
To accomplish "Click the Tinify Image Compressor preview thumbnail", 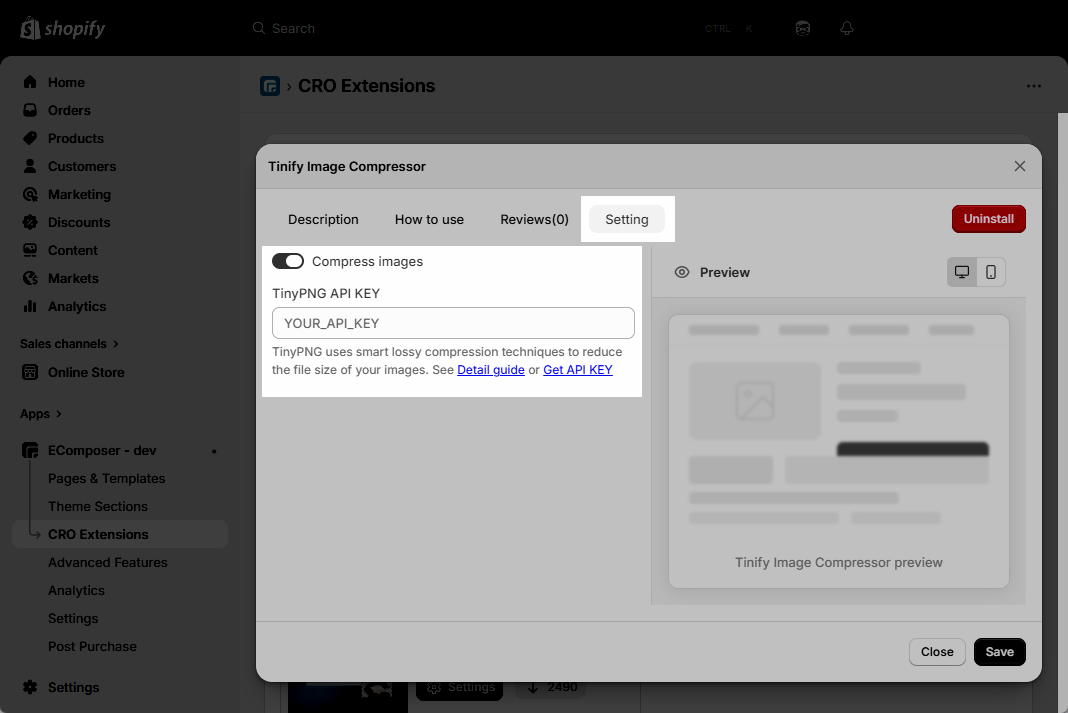I will pyautogui.click(x=838, y=451).
